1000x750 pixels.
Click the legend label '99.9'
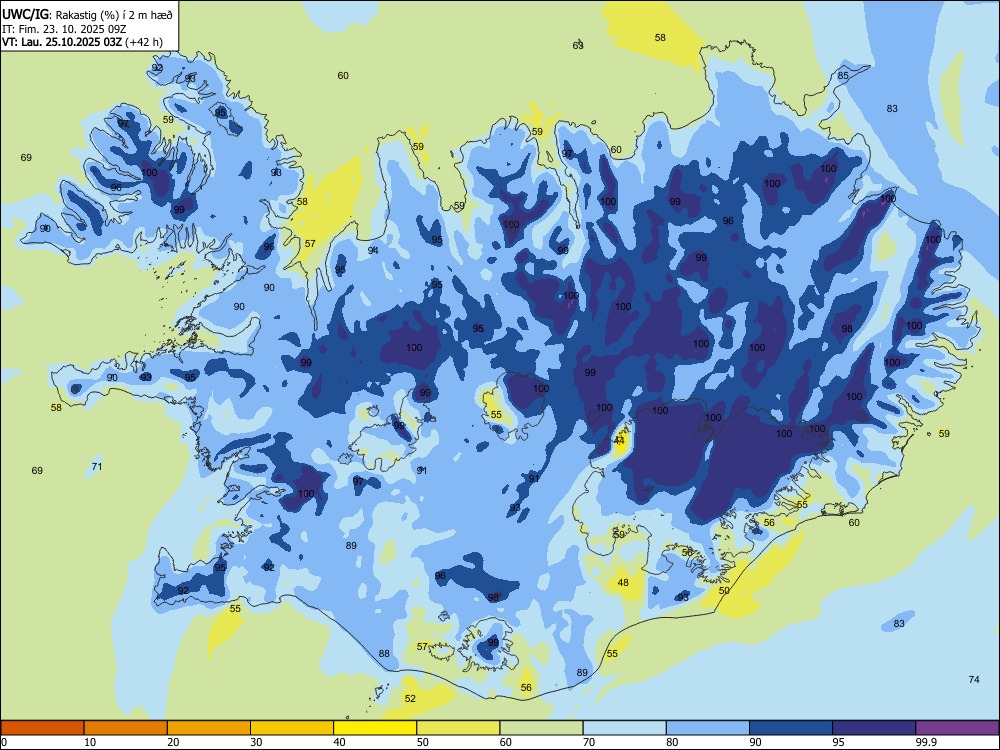[926, 742]
